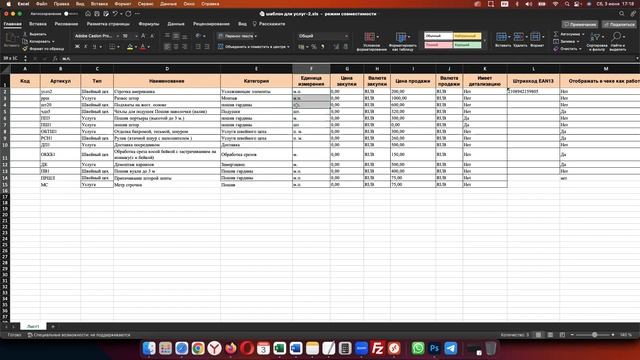
Task: Click the Redo circular arrow icon
Action: coord(128,14)
